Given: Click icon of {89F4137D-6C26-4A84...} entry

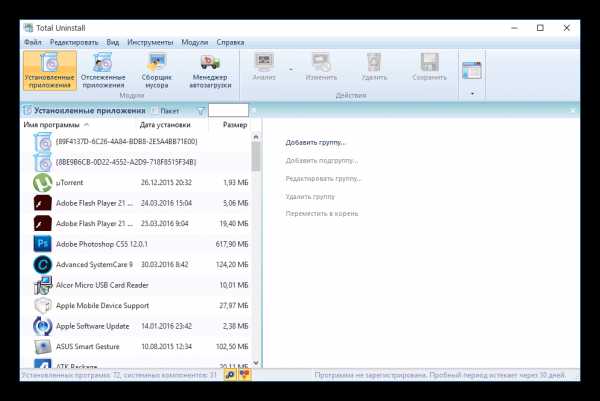Looking at the screenshot, I should (x=42, y=142).
